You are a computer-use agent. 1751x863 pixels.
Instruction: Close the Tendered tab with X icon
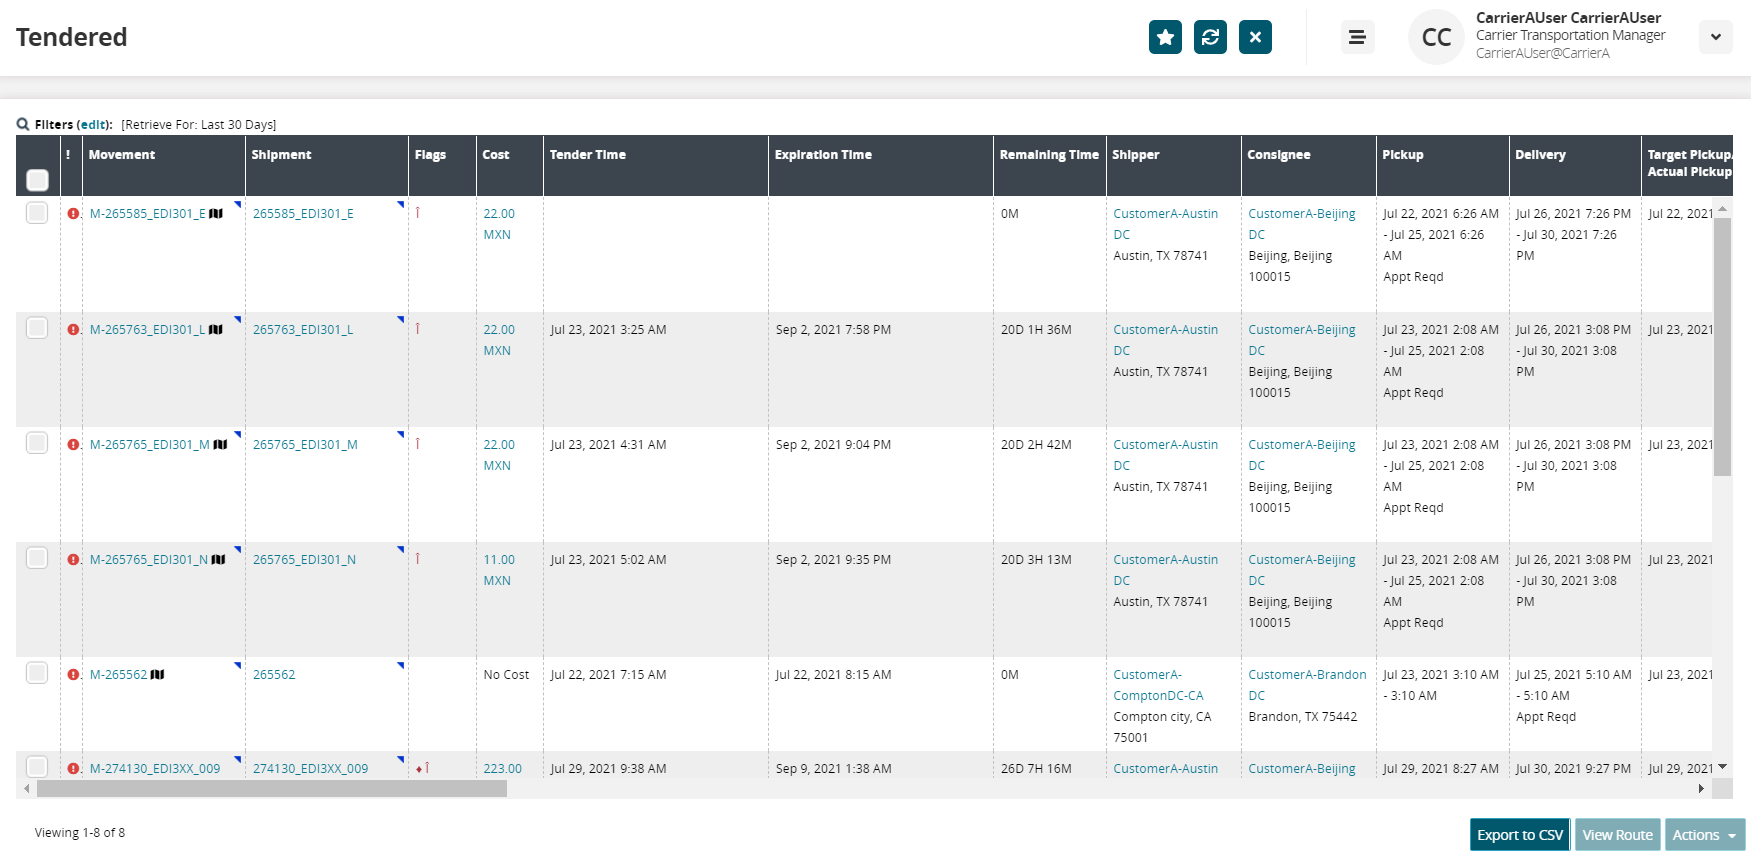click(x=1255, y=37)
